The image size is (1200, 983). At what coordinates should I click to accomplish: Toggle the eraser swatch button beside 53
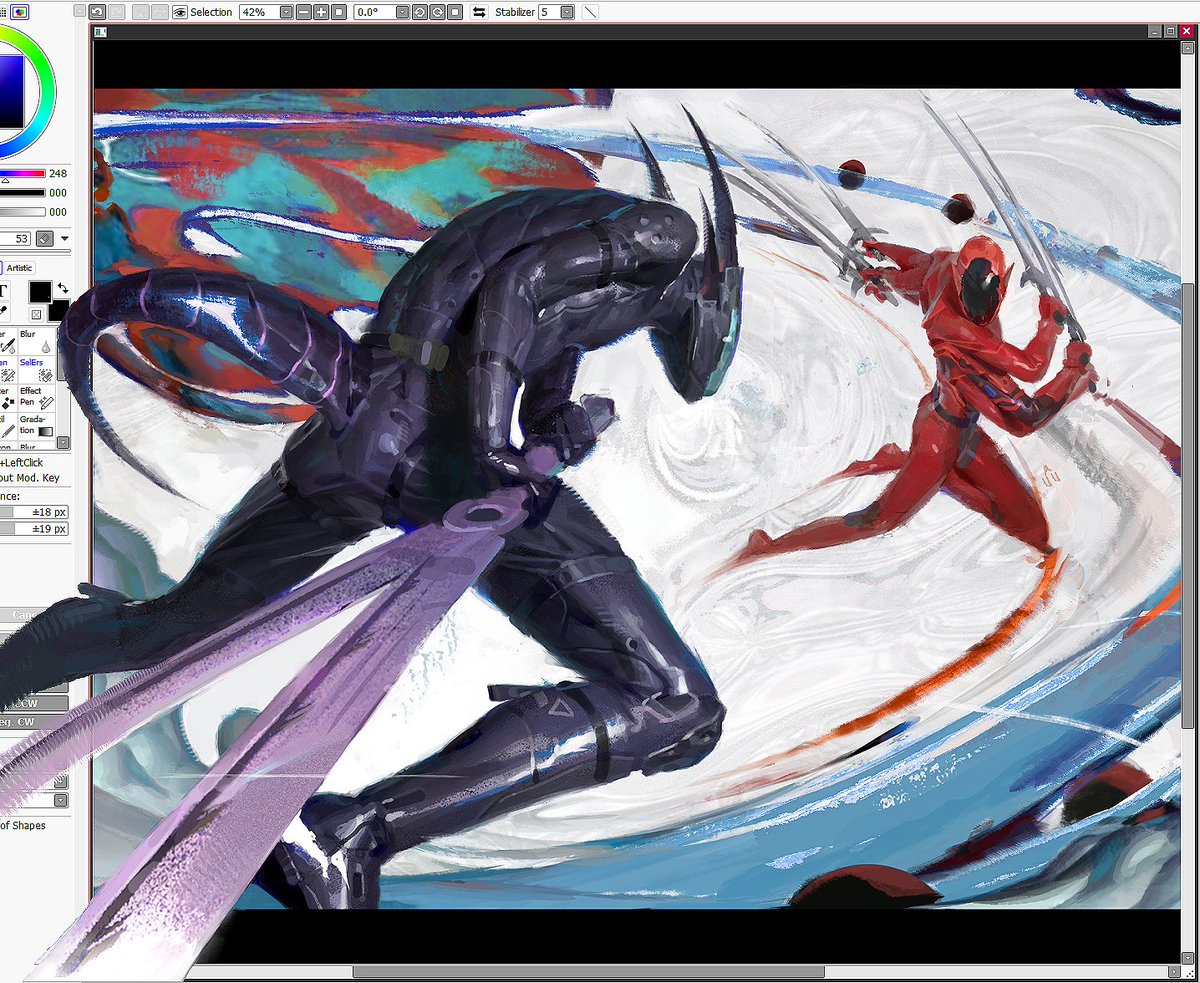point(45,239)
